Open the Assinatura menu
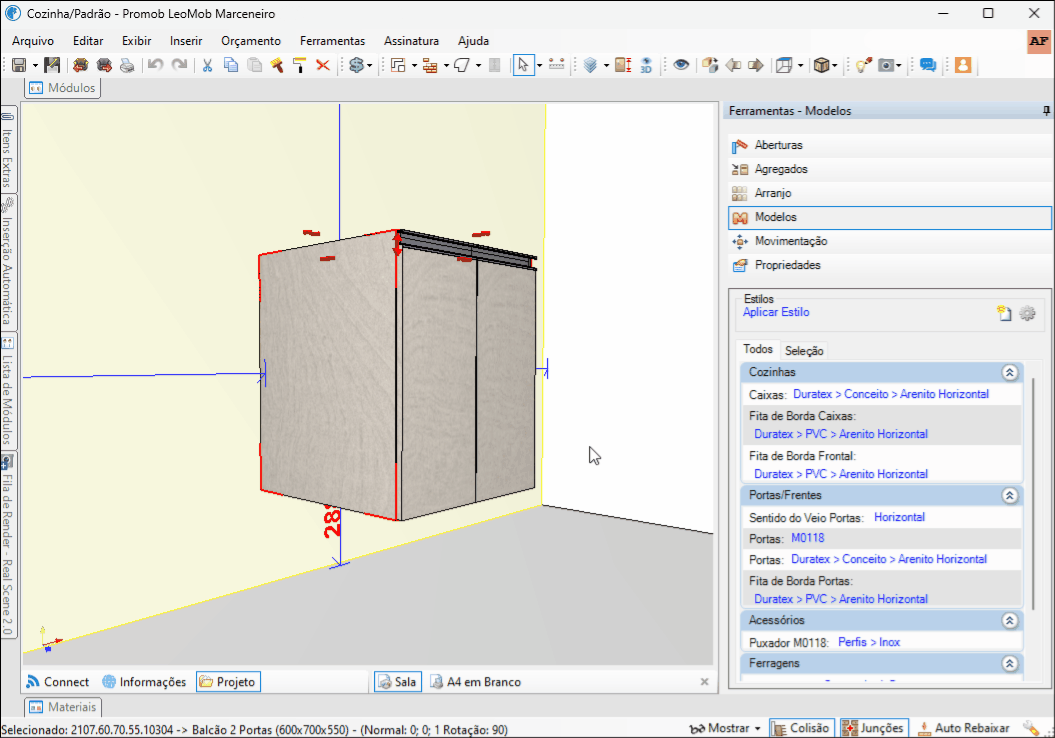 (411, 41)
